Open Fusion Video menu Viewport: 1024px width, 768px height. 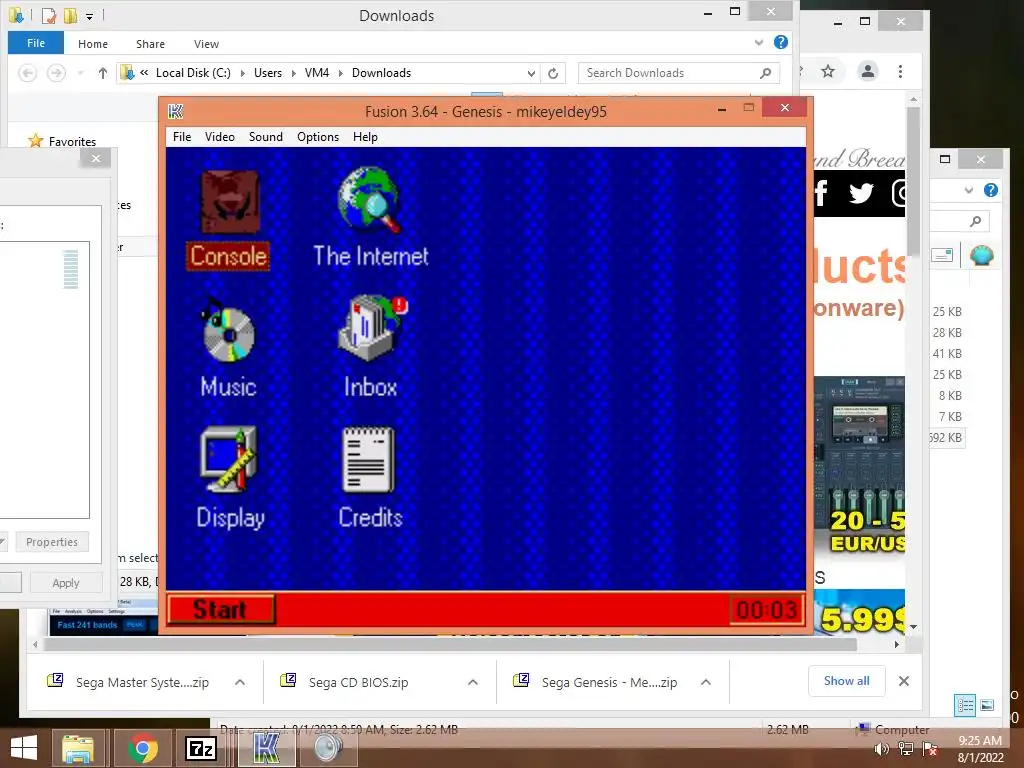(219, 136)
